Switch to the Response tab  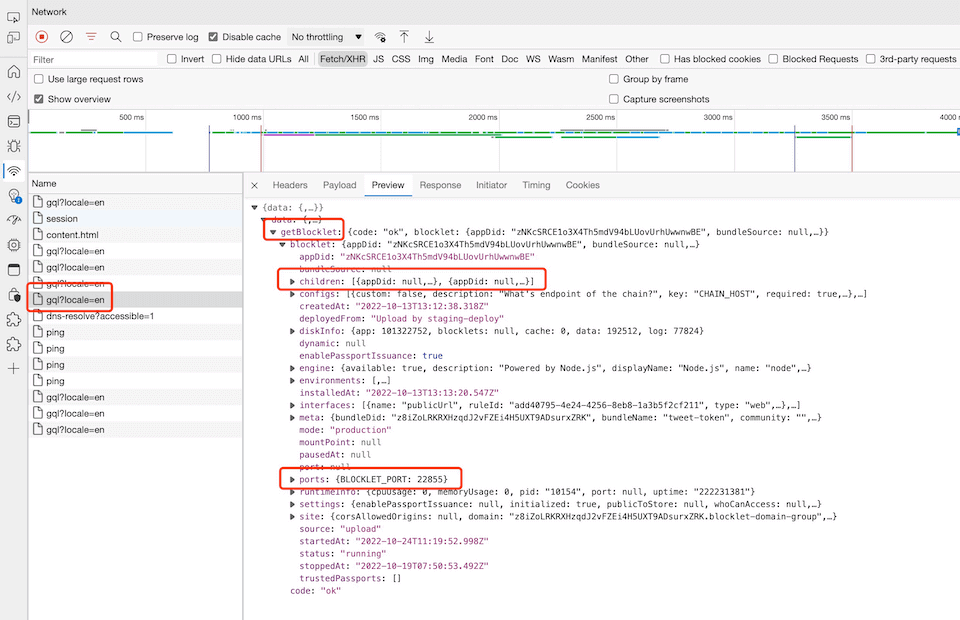[x=440, y=185]
